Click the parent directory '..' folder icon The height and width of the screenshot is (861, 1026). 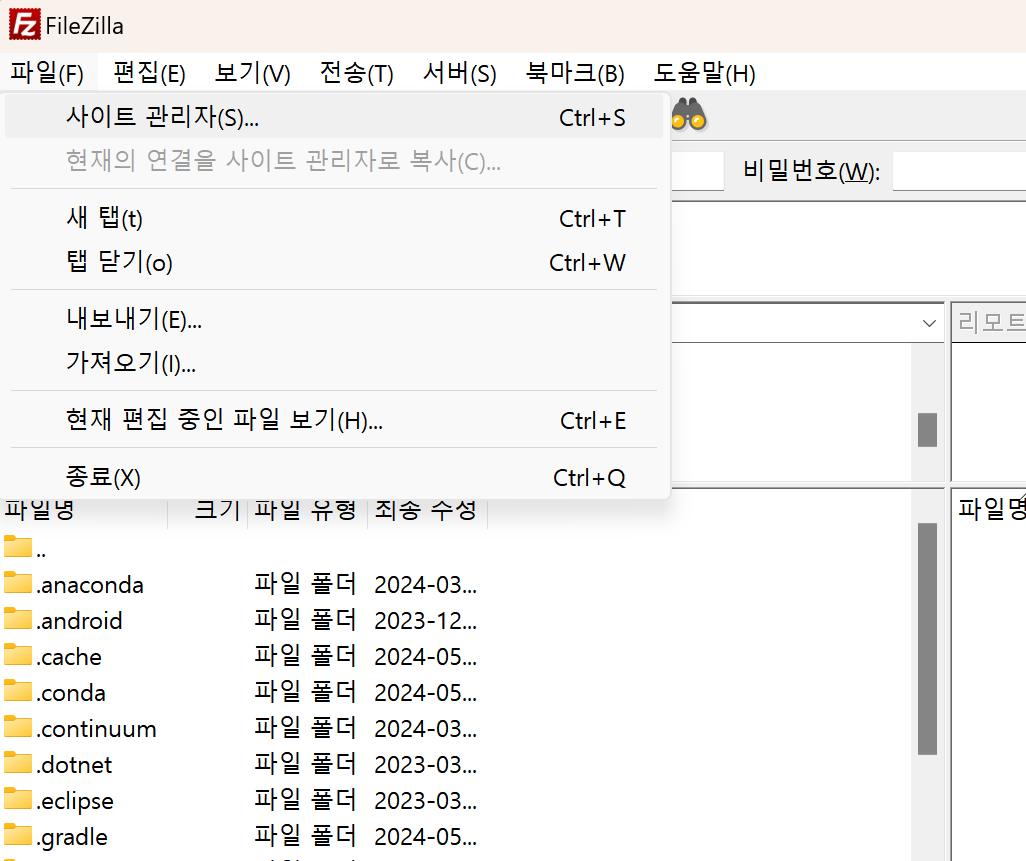tap(18, 546)
